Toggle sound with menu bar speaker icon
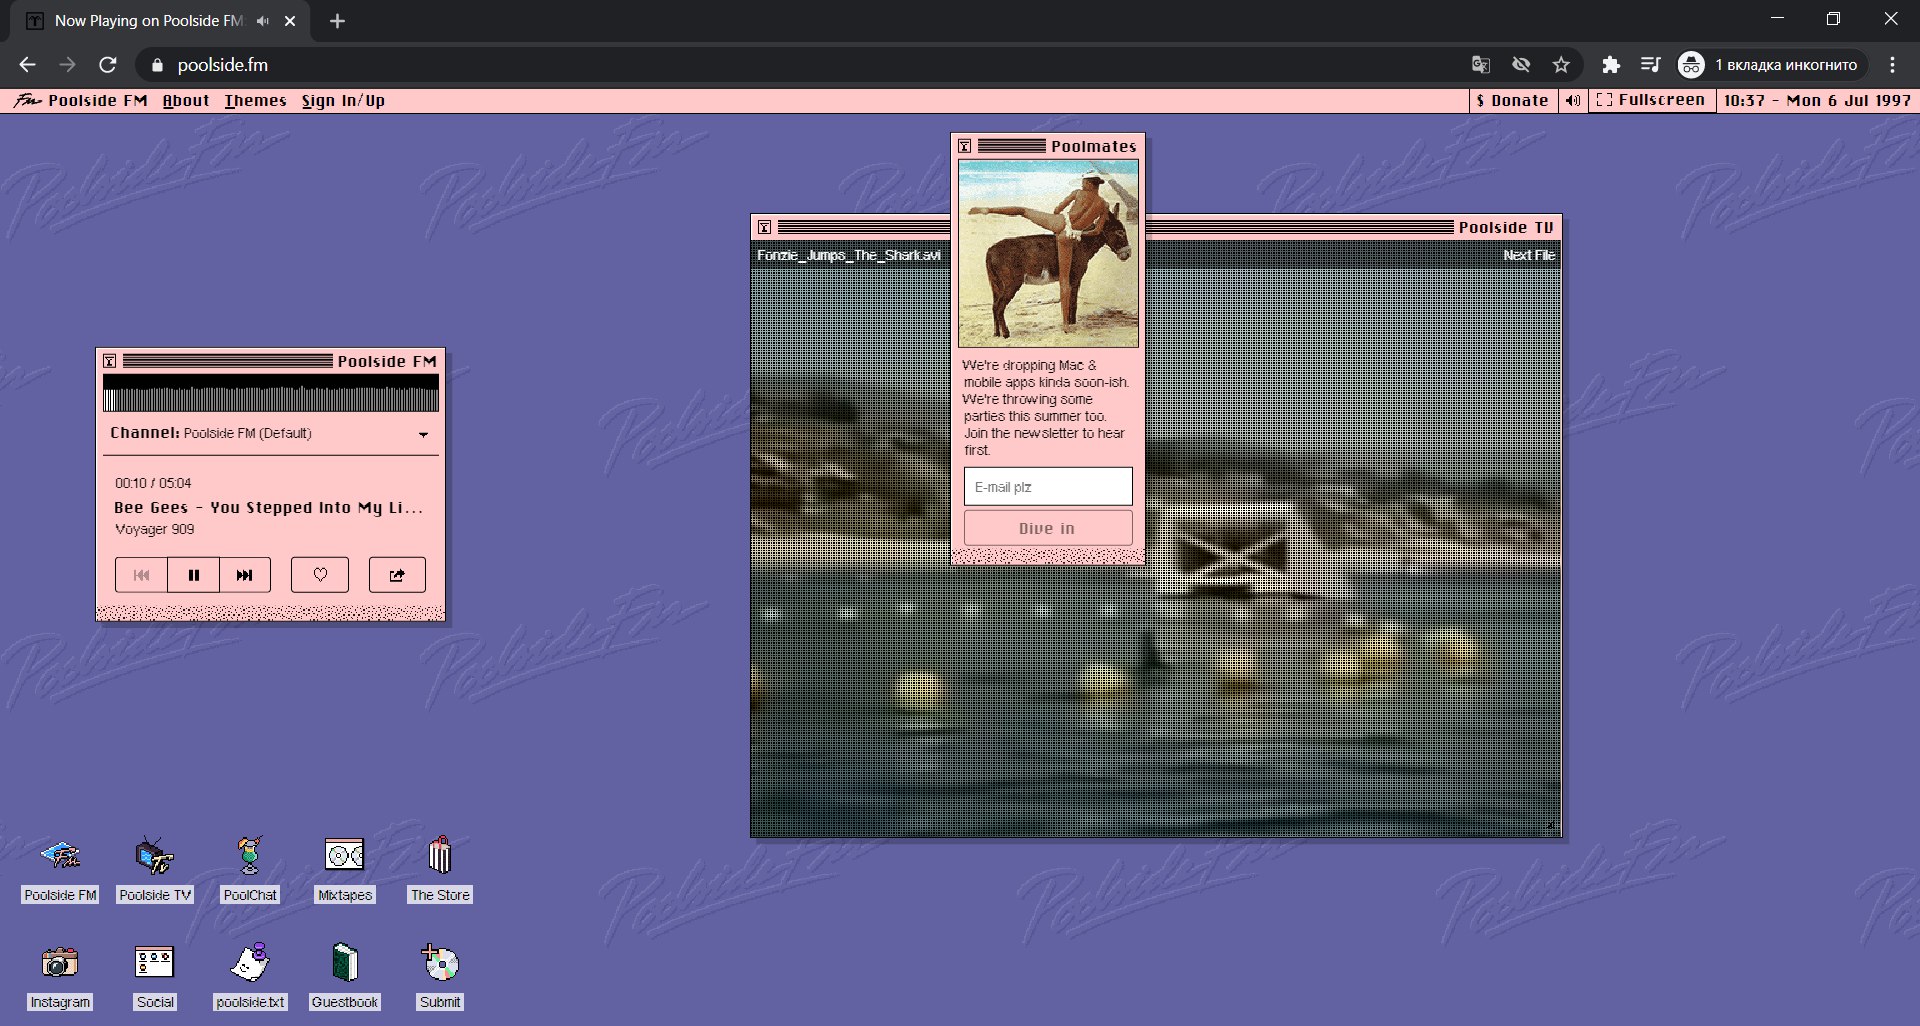The height and width of the screenshot is (1026, 1920). (1573, 100)
